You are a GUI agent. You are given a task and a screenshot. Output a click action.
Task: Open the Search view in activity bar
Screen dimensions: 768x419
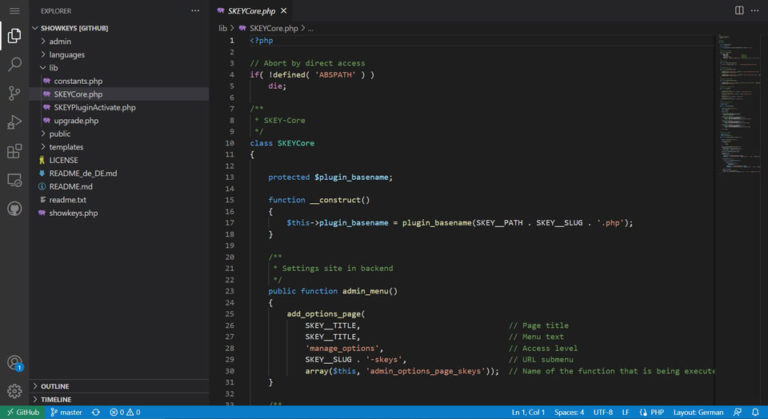tap(14, 64)
